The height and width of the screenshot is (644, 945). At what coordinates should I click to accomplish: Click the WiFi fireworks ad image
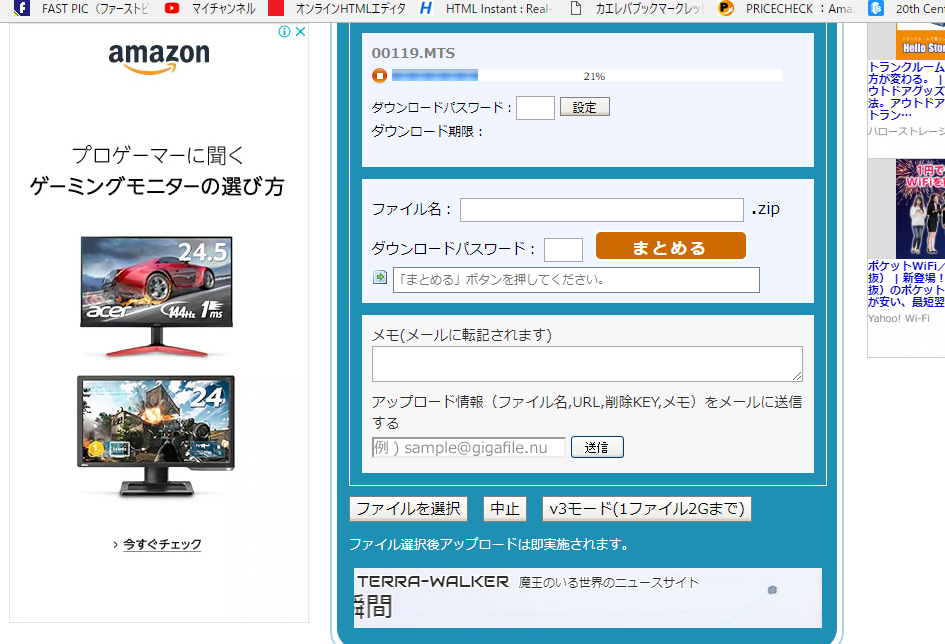click(x=920, y=209)
